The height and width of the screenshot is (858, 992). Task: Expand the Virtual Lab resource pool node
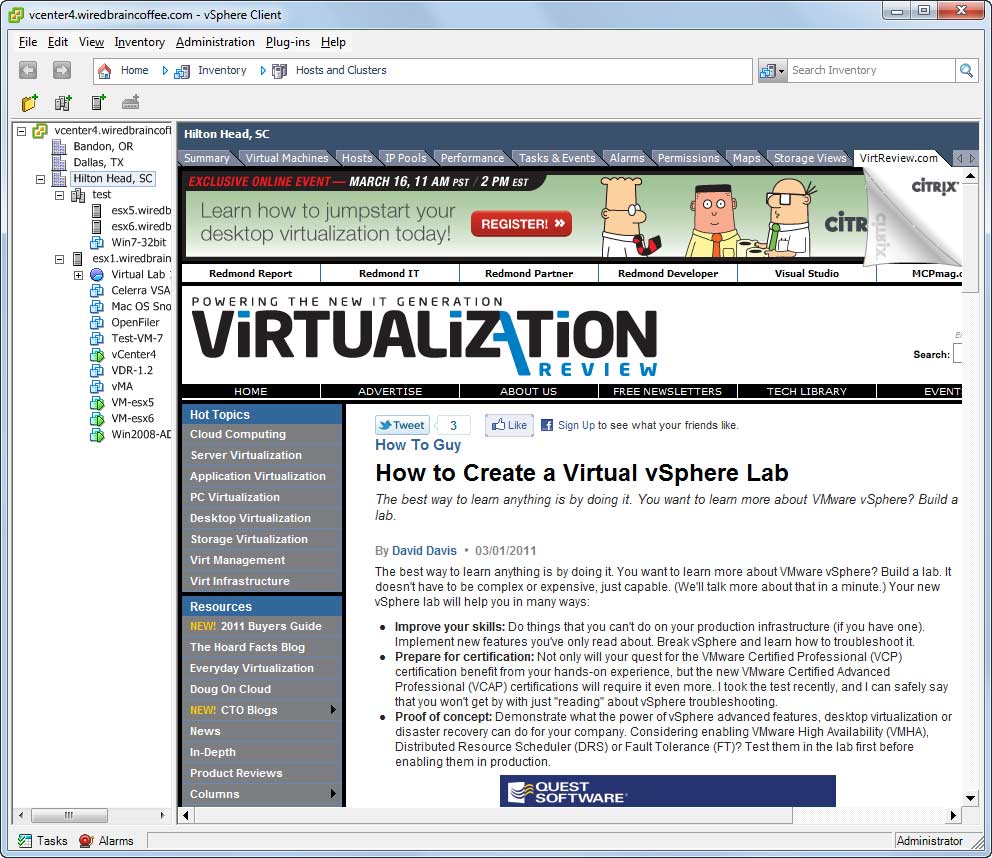point(78,275)
